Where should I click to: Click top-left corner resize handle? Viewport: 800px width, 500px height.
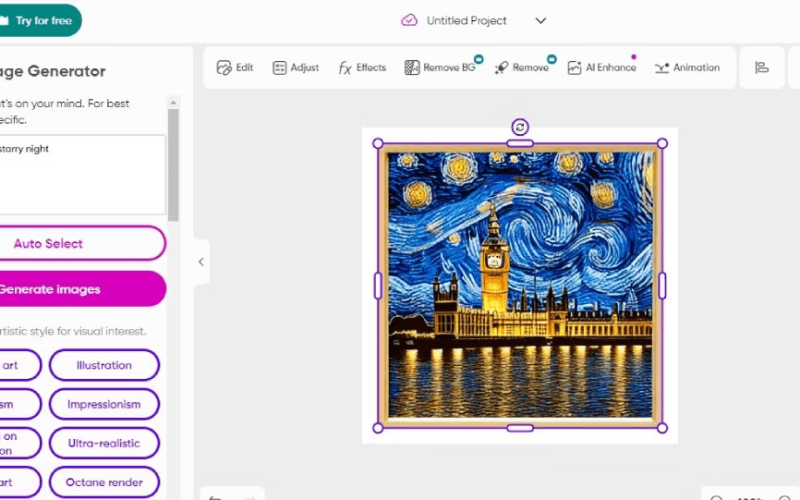[x=378, y=143]
